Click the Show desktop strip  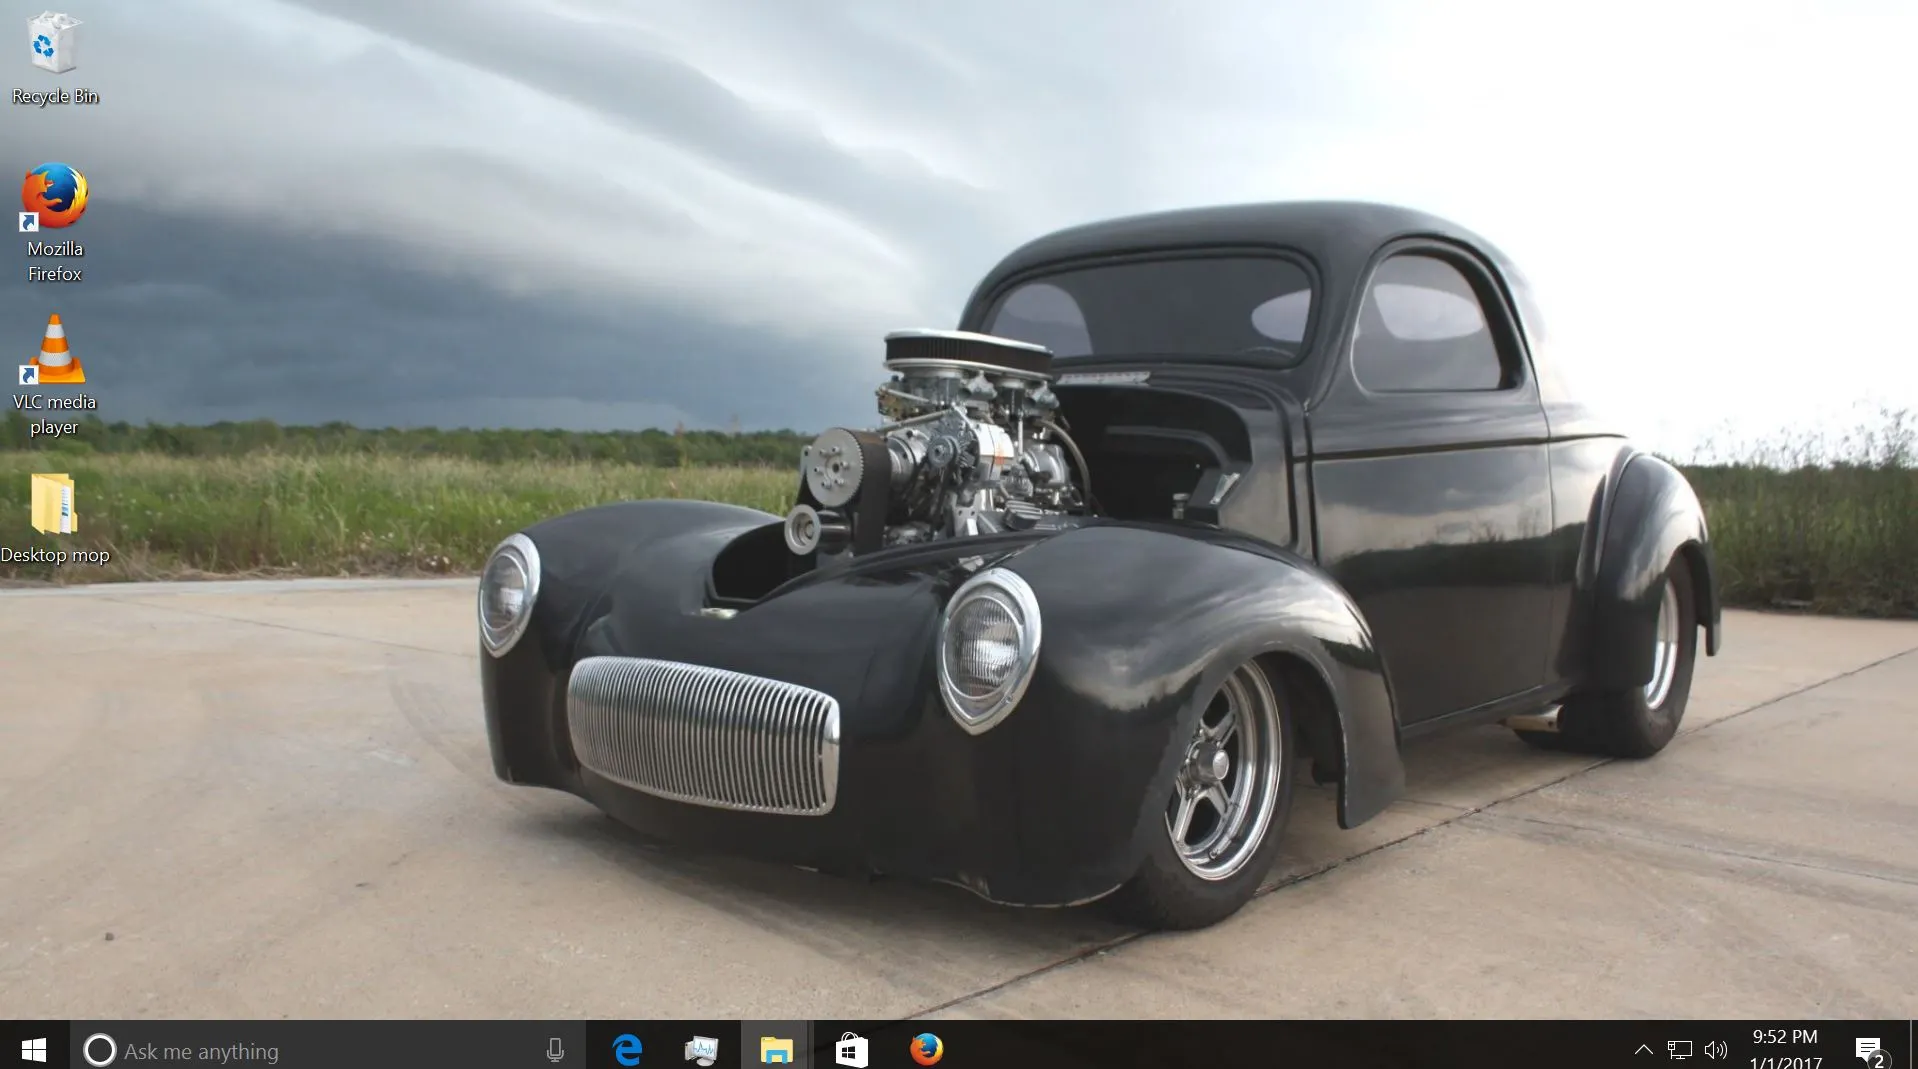[x=1913, y=1045]
